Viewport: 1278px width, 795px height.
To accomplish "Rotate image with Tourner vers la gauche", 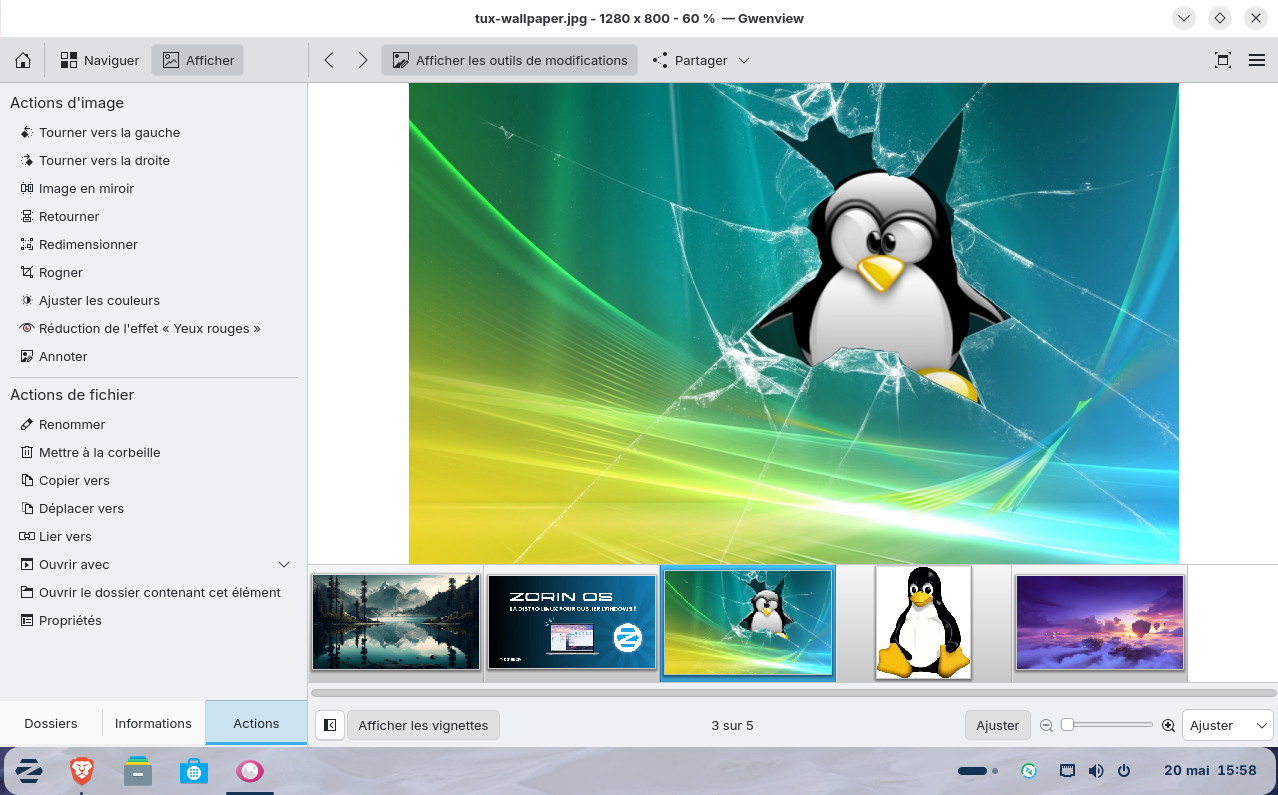I will 100,132.
